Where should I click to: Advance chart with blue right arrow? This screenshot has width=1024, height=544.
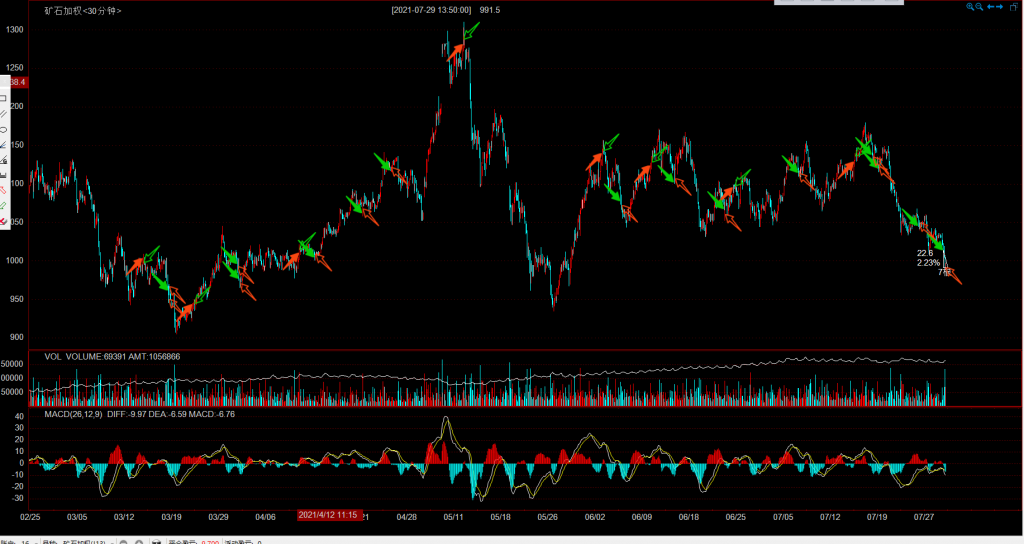tap(999, 7)
